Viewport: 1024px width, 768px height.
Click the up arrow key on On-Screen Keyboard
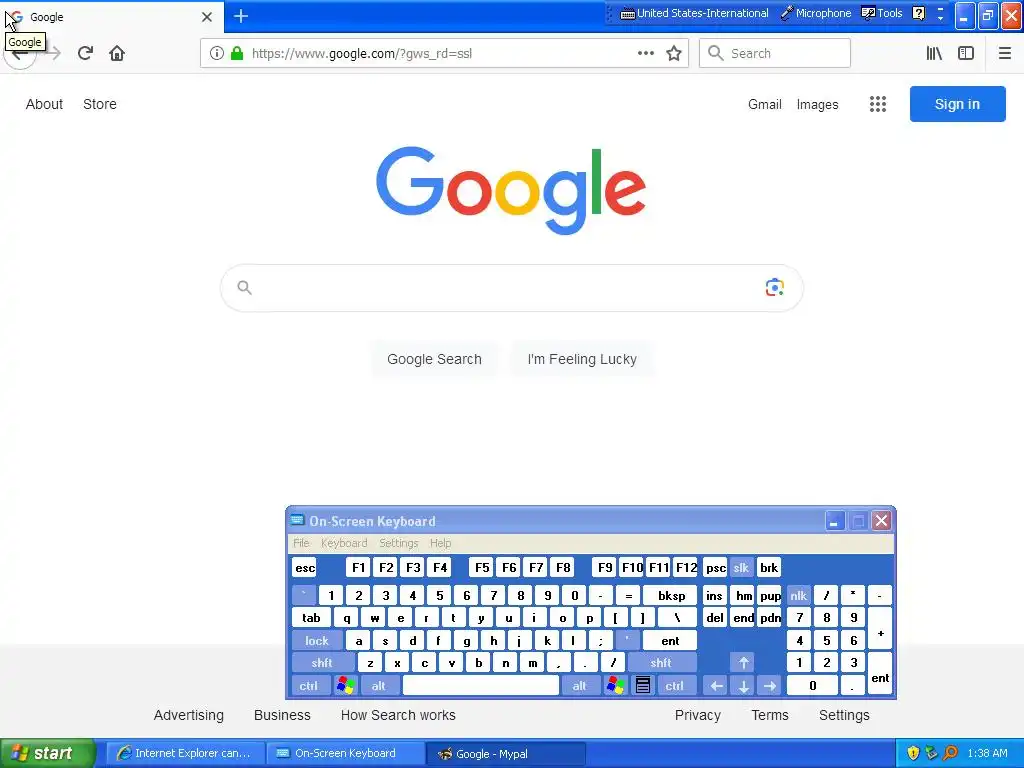pyautogui.click(x=743, y=663)
